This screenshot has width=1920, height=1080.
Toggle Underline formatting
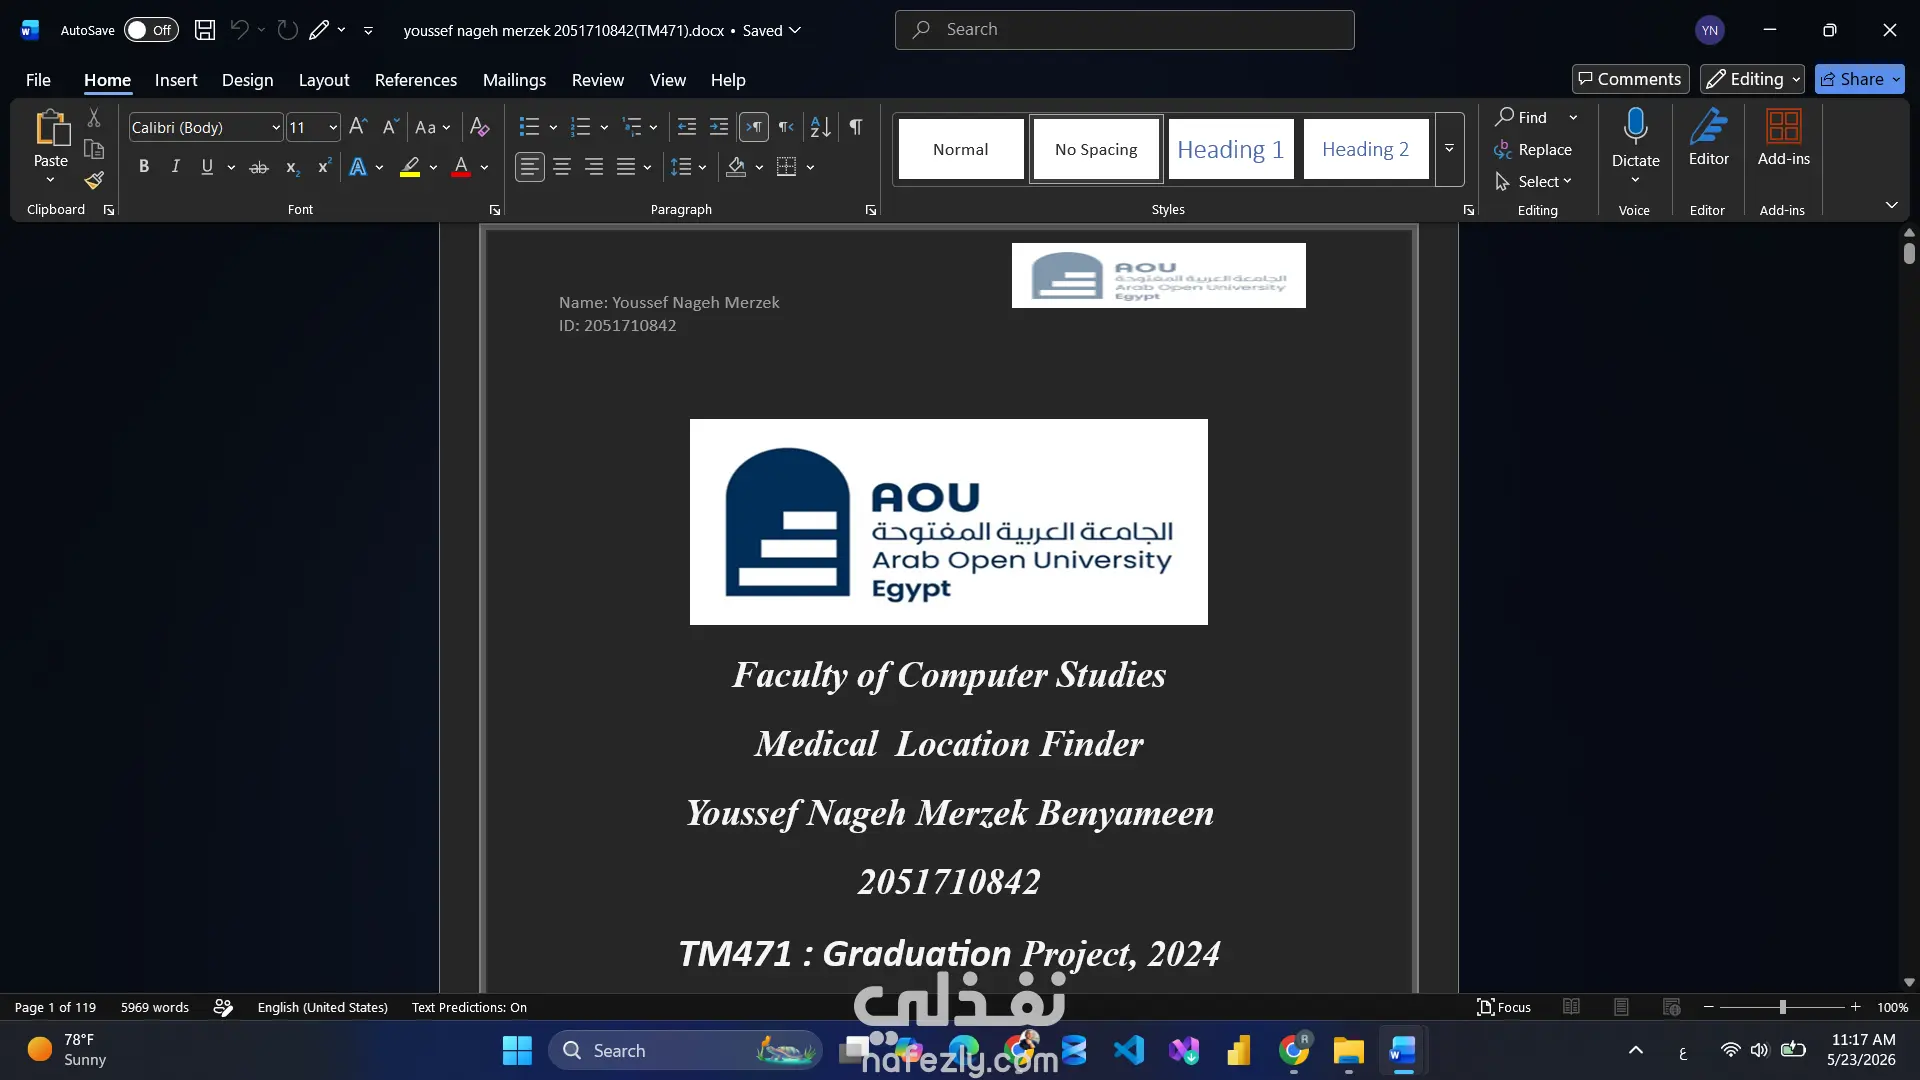(207, 167)
